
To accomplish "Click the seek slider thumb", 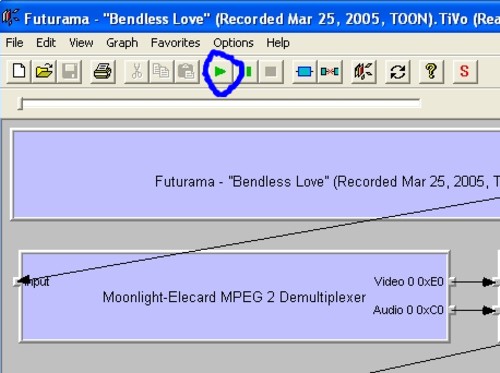I will point(21,103).
